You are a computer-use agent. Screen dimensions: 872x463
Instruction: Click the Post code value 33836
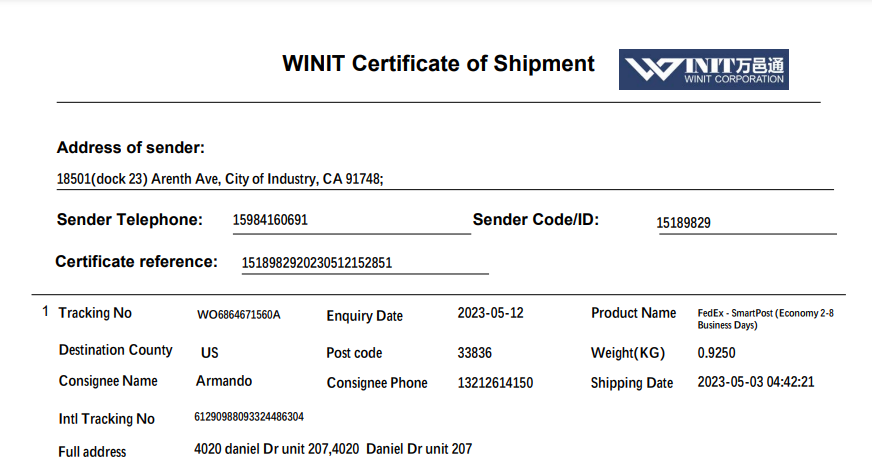(x=475, y=353)
